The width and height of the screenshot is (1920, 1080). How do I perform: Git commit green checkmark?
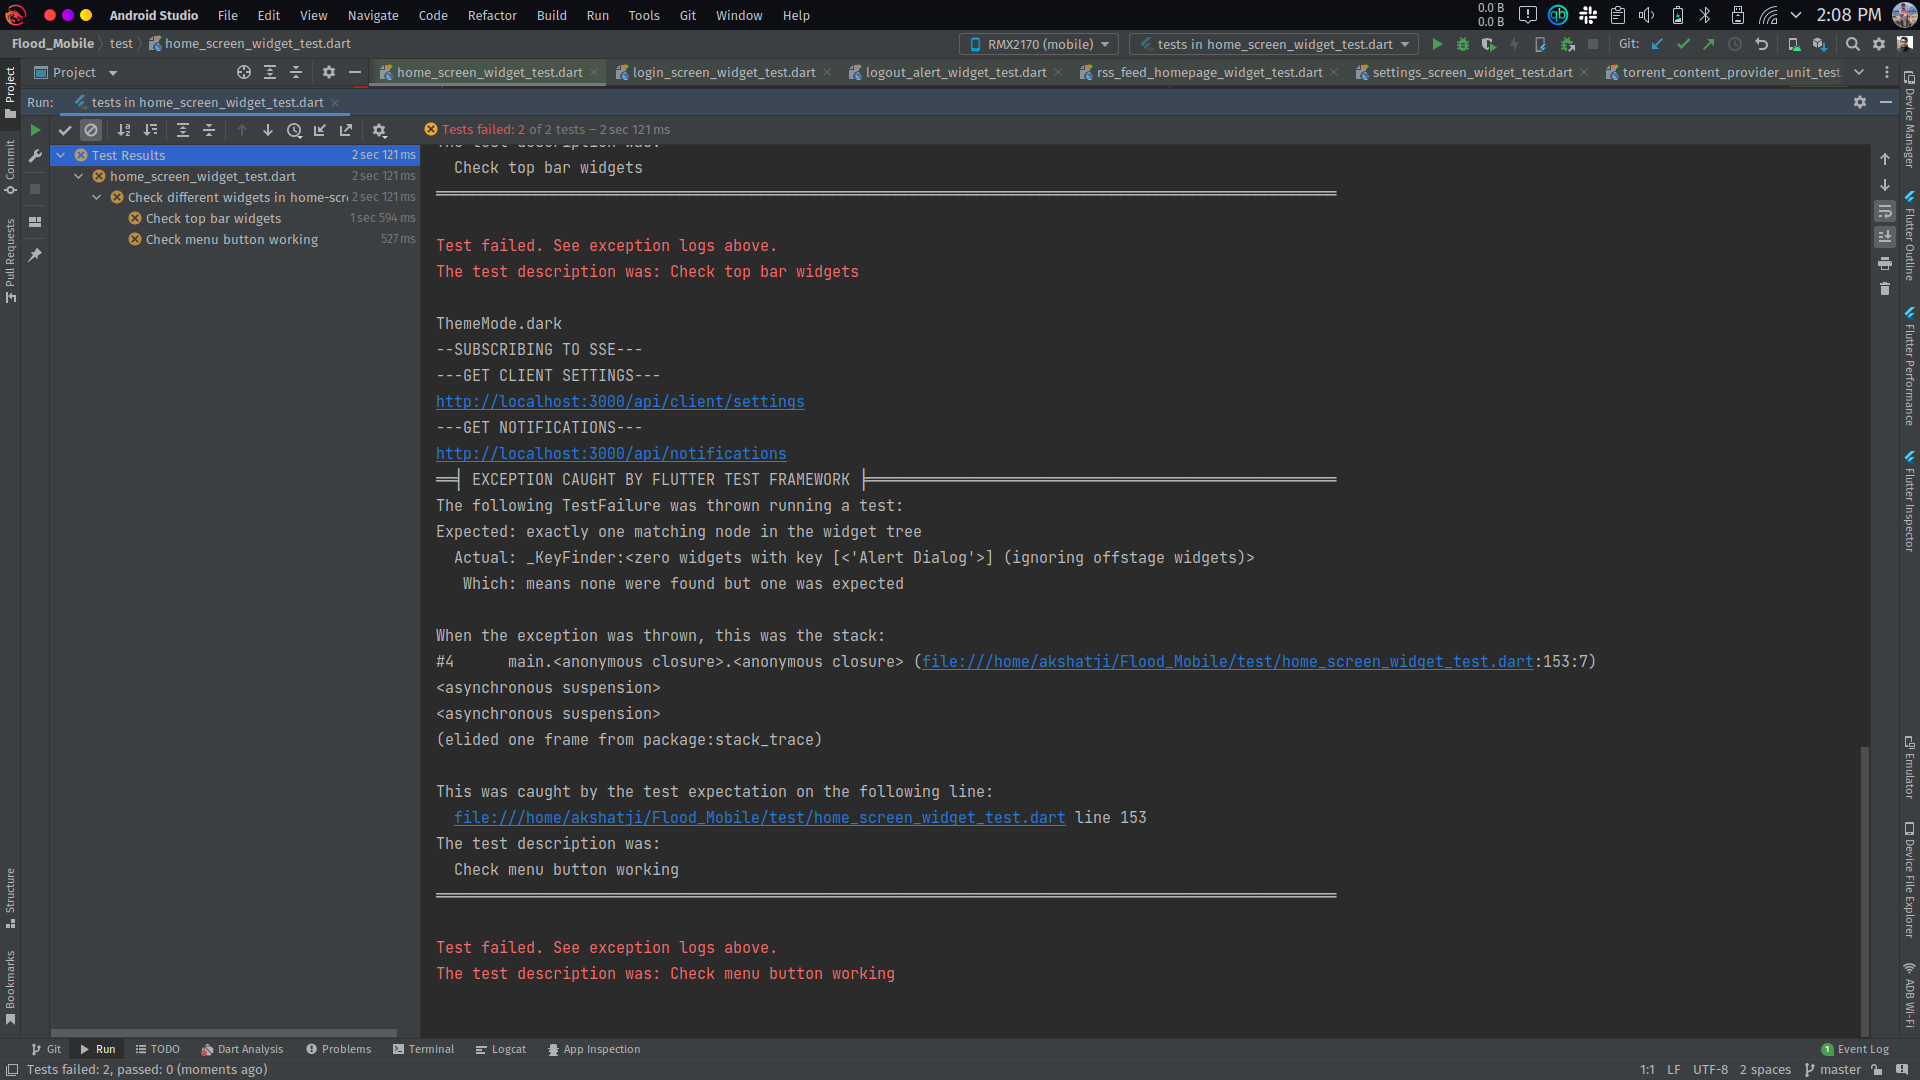tap(1683, 44)
